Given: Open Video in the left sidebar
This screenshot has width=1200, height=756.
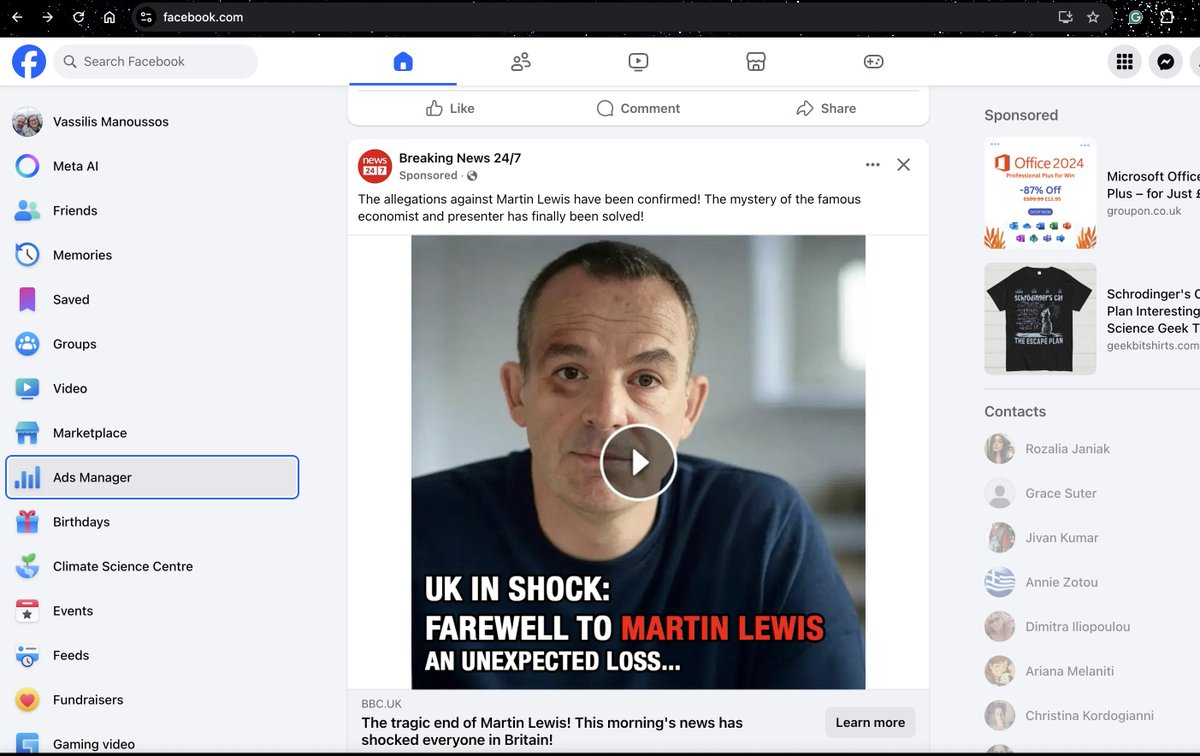Looking at the screenshot, I should coord(152,389).
